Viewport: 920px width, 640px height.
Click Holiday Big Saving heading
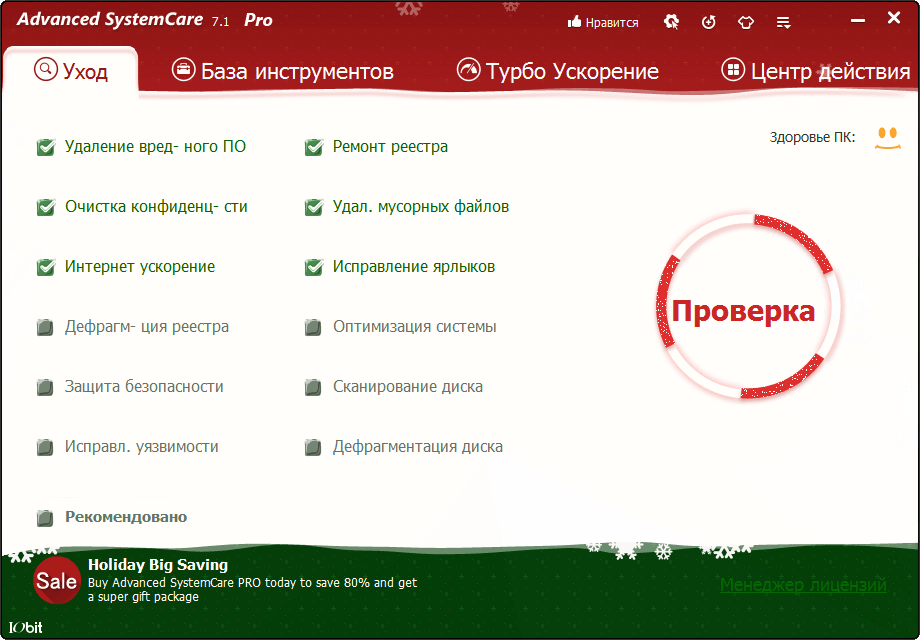click(x=158, y=565)
